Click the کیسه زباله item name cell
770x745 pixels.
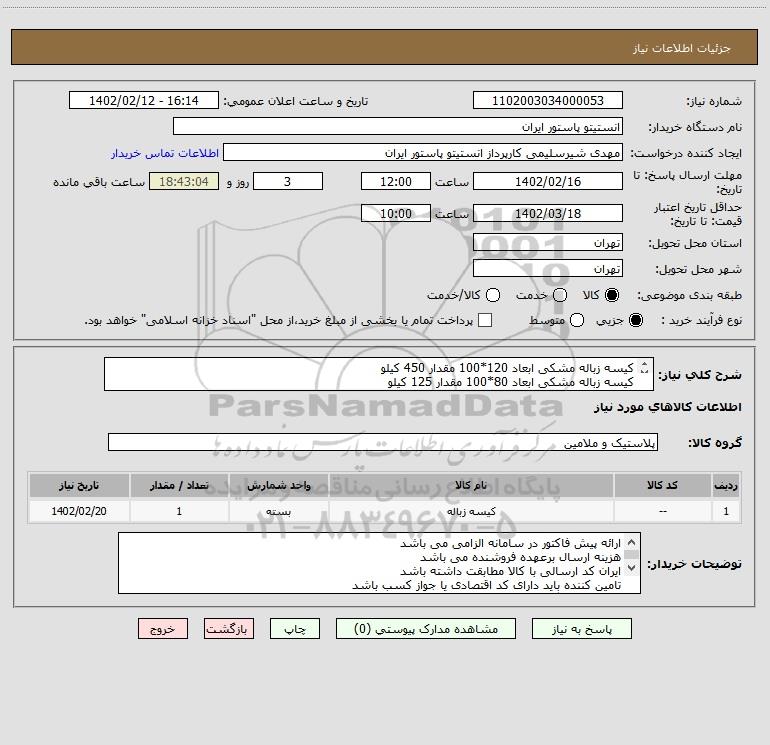471,511
